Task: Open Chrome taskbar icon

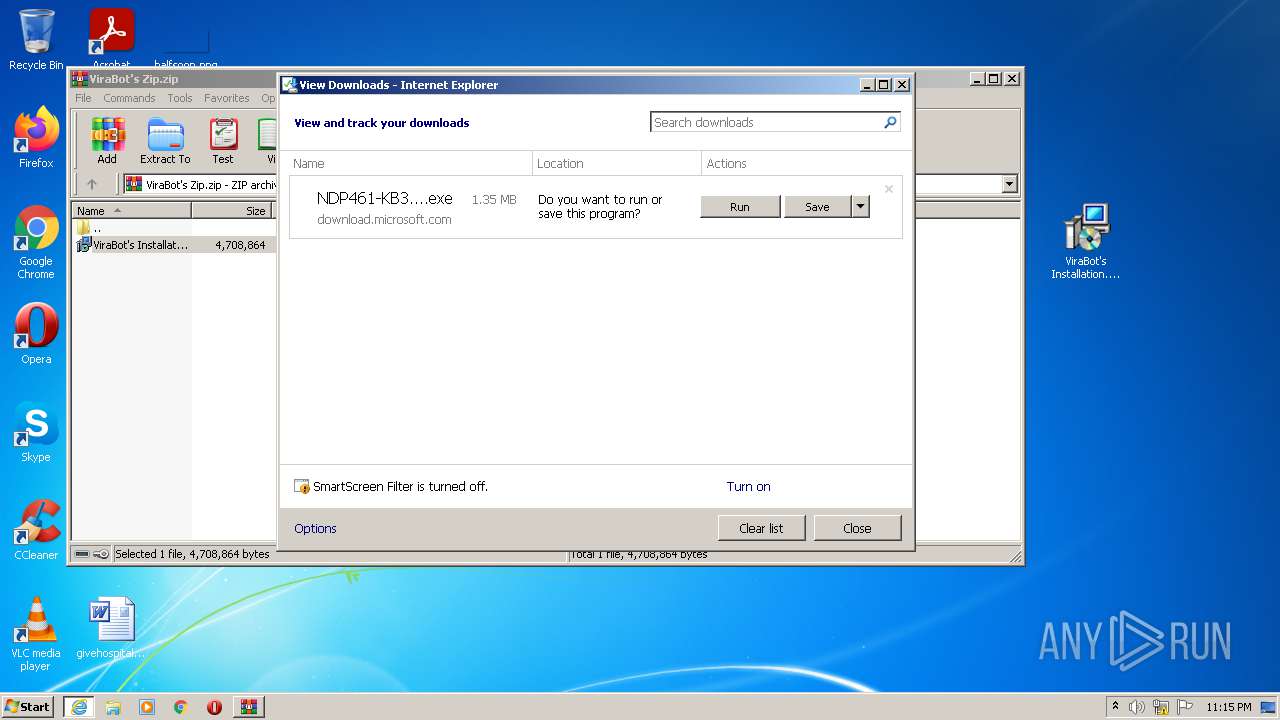Action: click(181, 706)
